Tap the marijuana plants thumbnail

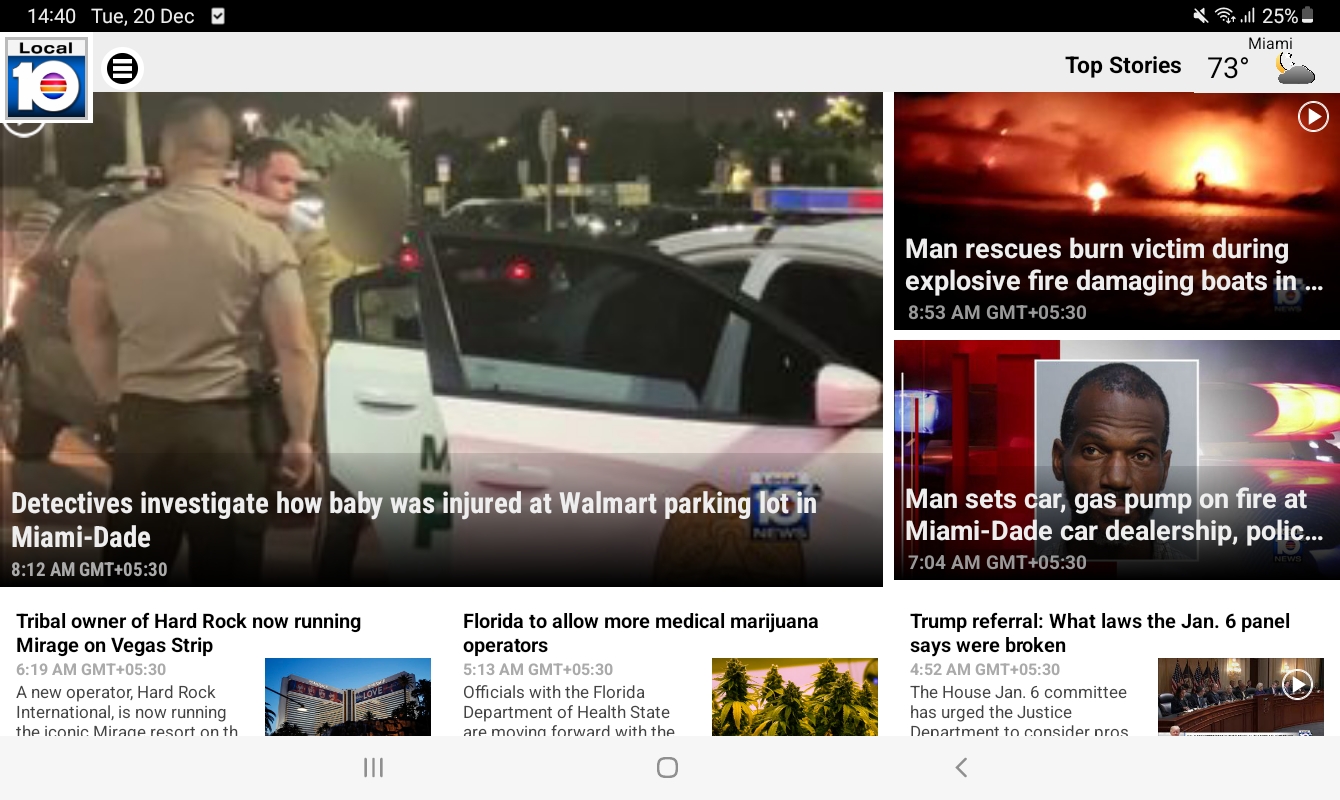(795, 697)
